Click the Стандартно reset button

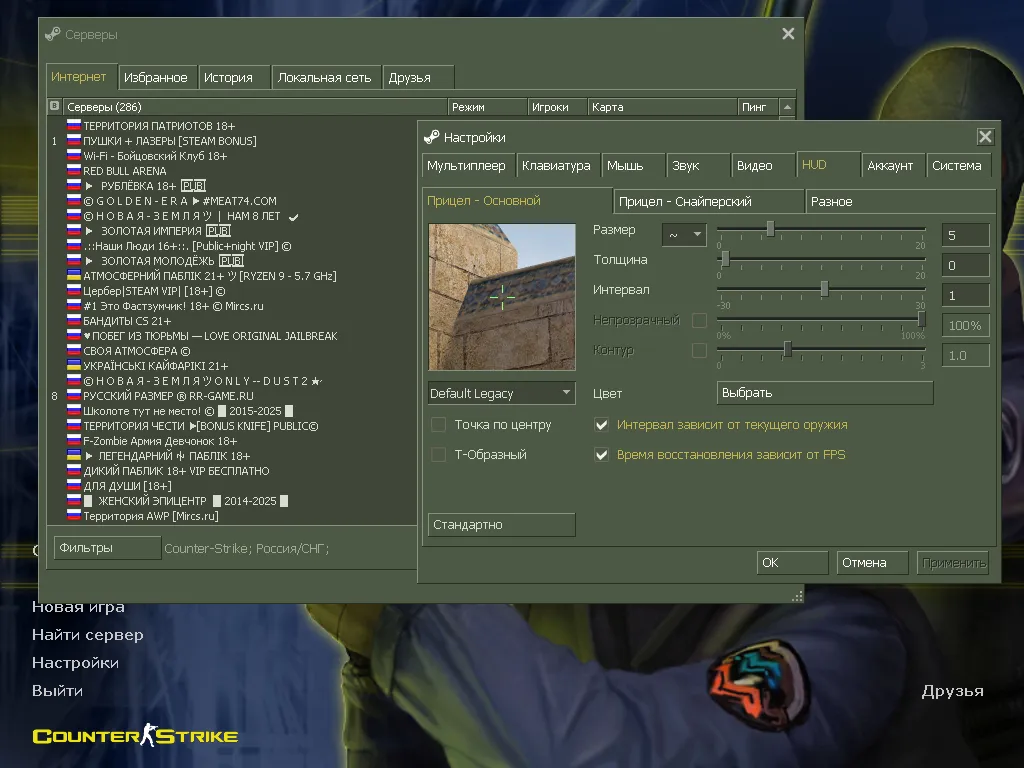point(501,525)
